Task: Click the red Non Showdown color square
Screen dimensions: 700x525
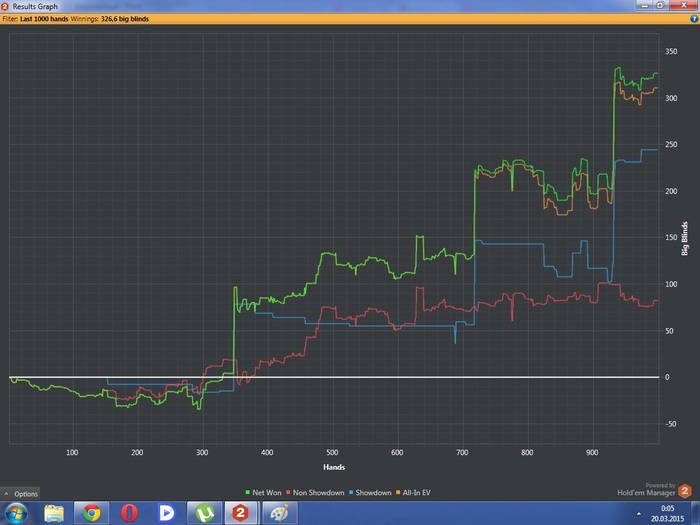Action: [288, 492]
